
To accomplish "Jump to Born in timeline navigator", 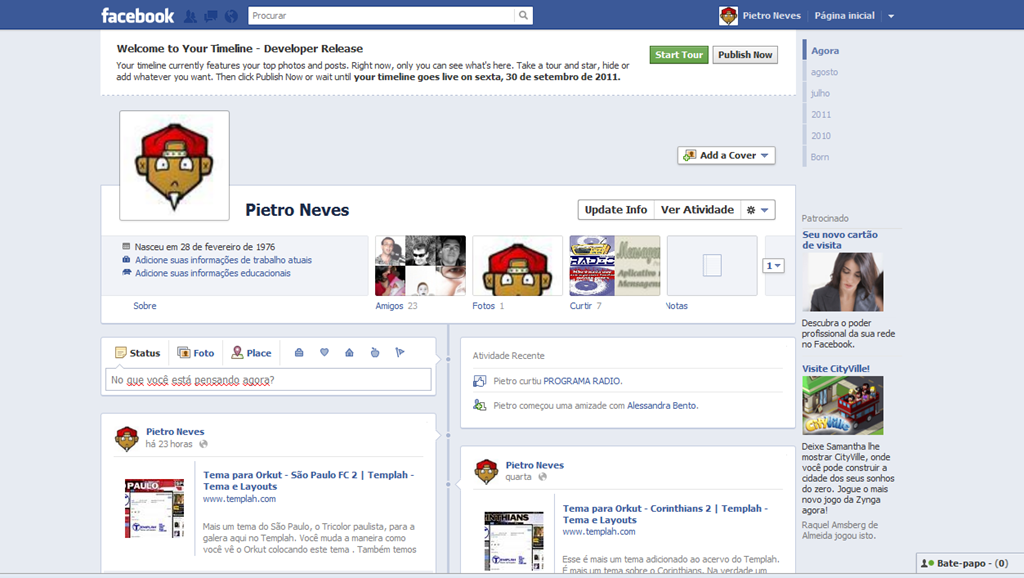I will (820, 157).
